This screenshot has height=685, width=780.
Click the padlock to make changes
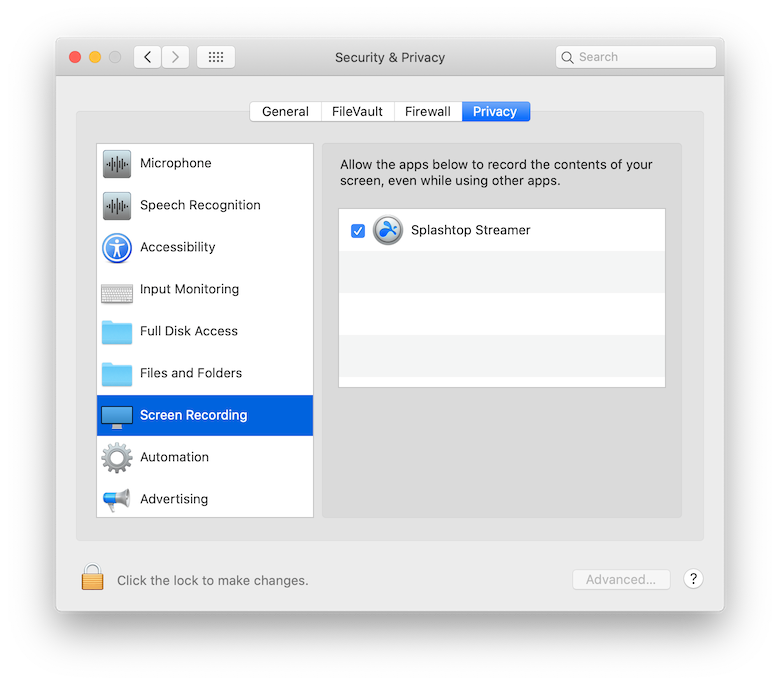(x=93, y=578)
